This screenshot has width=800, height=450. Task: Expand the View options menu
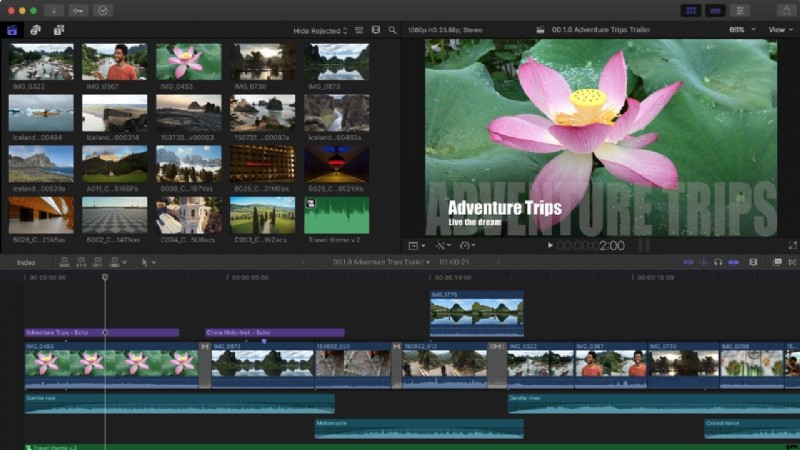click(779, 30)
